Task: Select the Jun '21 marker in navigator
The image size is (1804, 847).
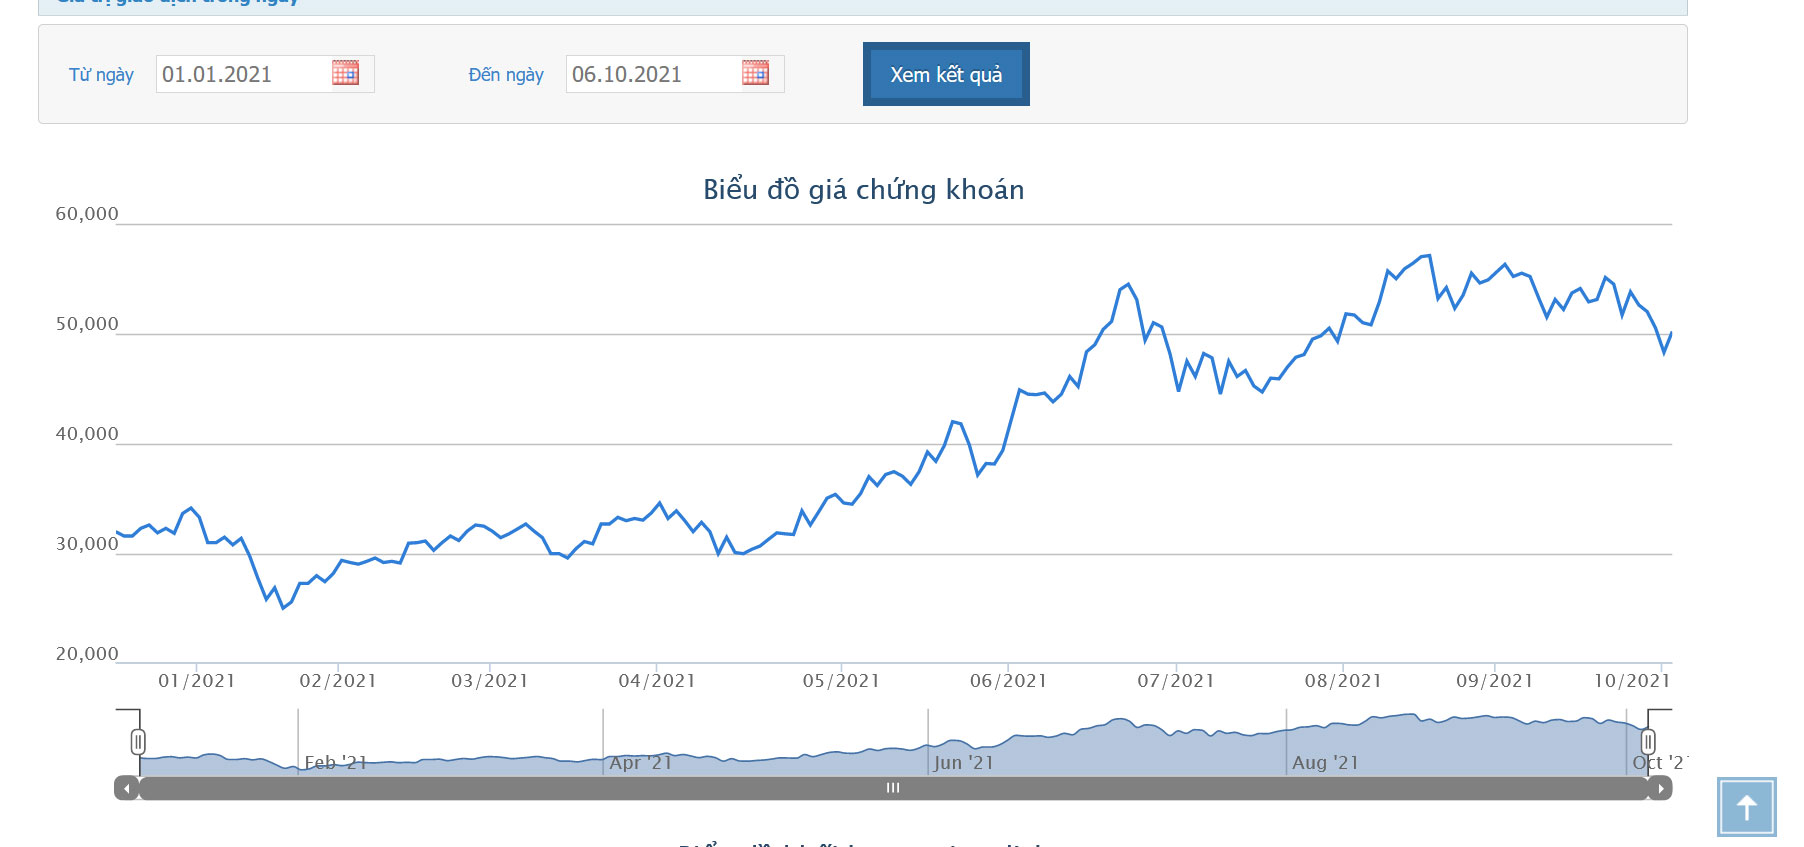Action: point(963,763)
